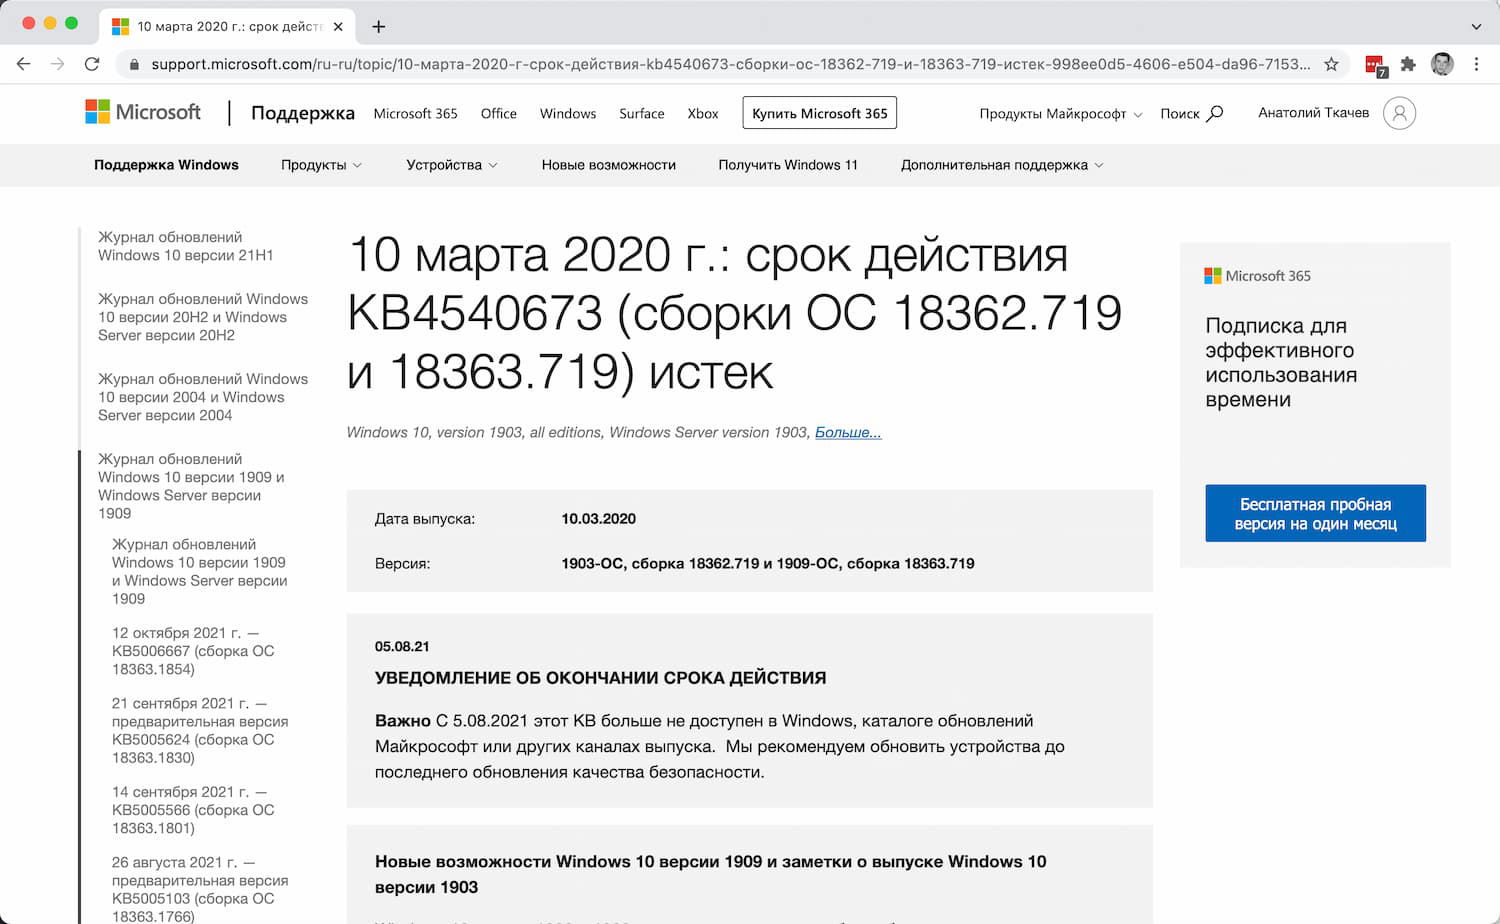The width and height of the screenshot is (1500, 924).
Task: Click the Дата выпуска label
Action: pos(425,519)
